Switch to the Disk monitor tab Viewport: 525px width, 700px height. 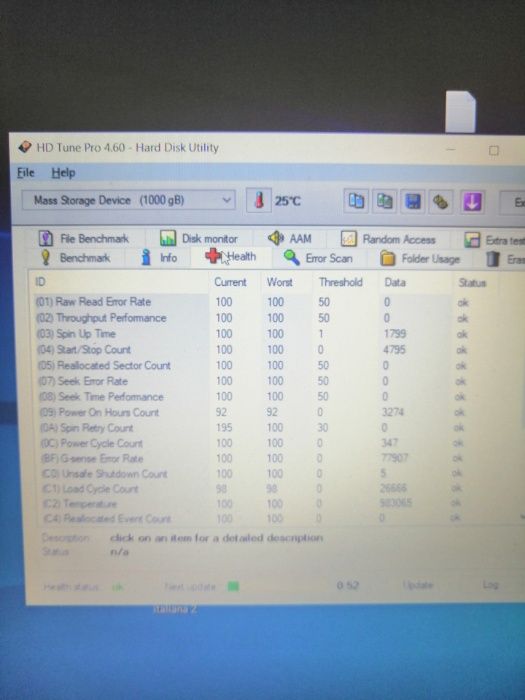pyautogui.click(x=200, y=239)
